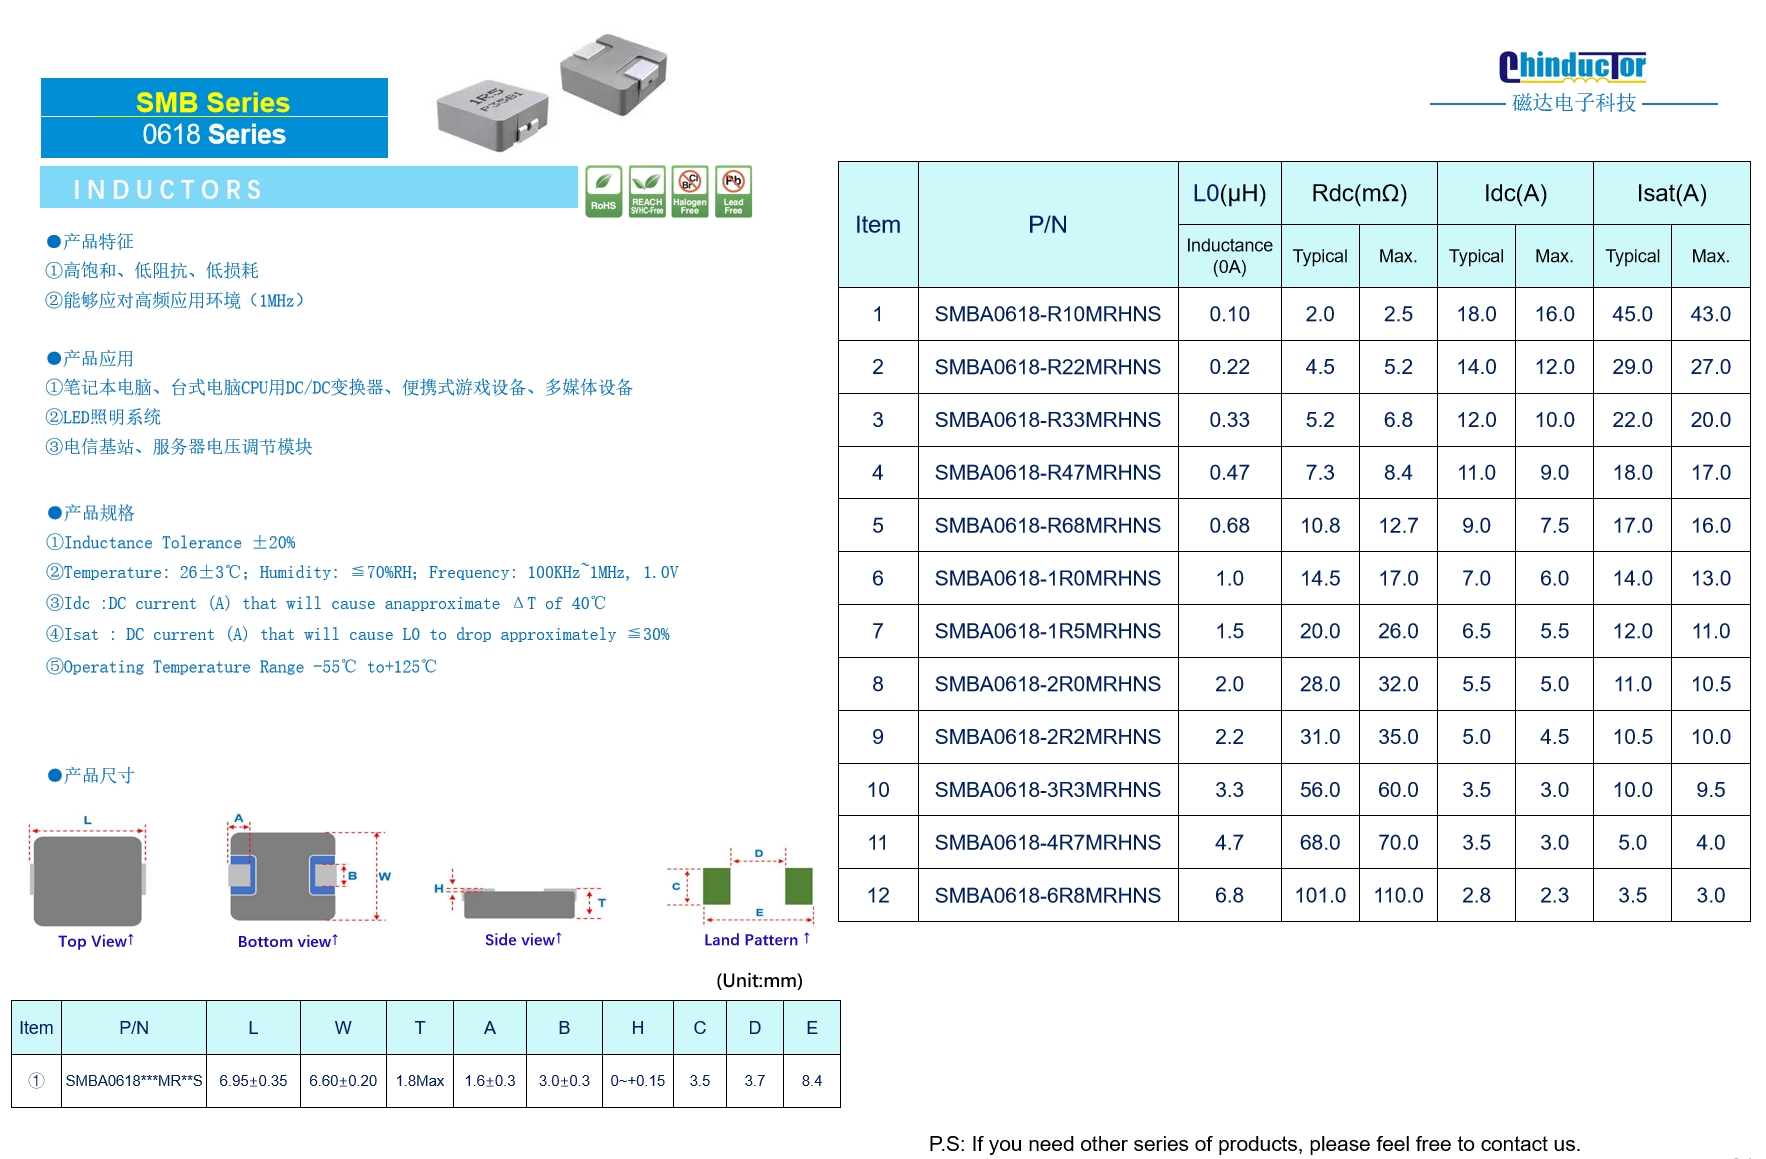The image size is (1766, 1159).
Task: Click inductance value 4.7 in row 11
Action: pos(1229,843)
